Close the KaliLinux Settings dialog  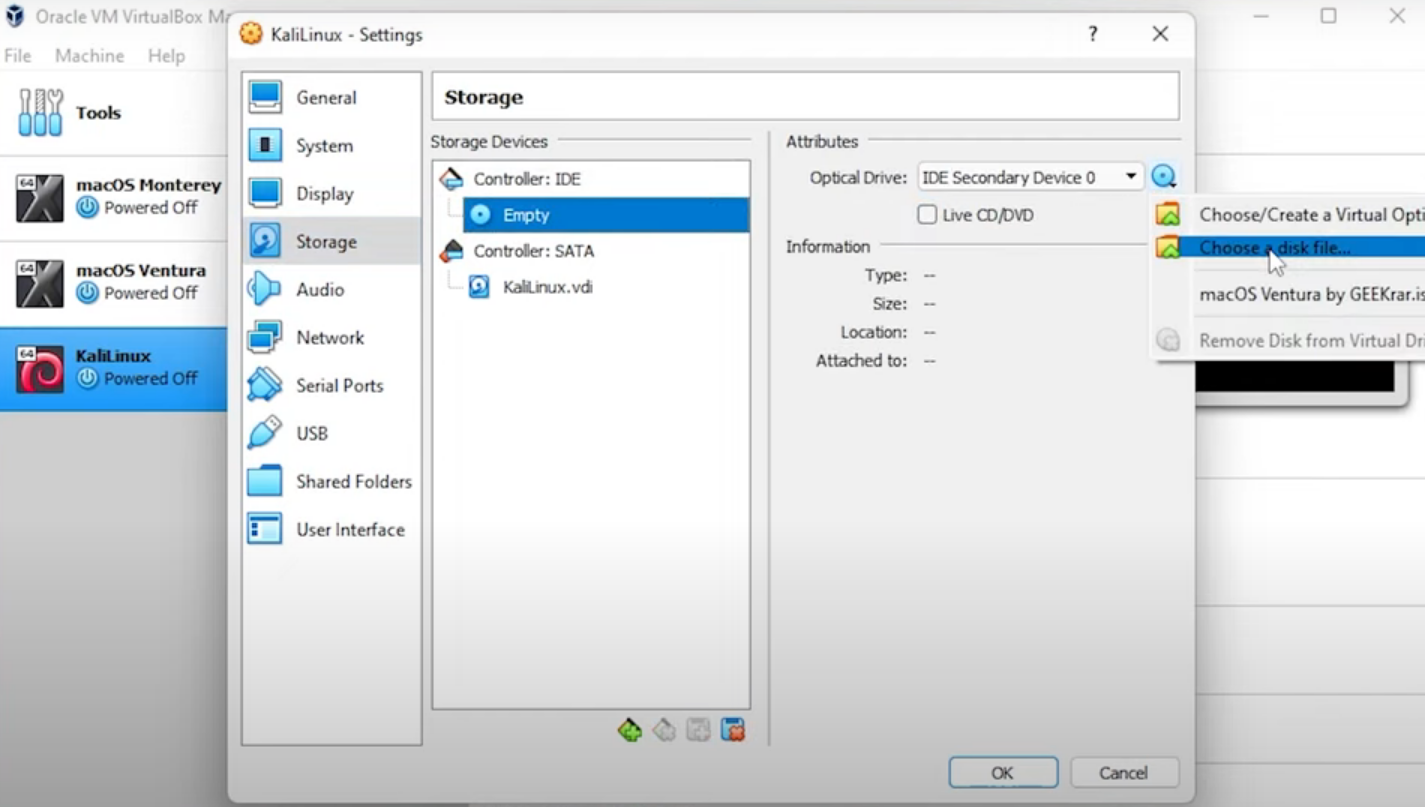1160,34
